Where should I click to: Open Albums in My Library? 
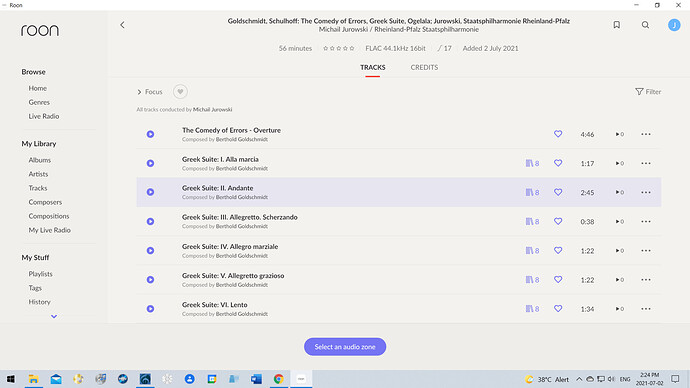coord(40,160)
